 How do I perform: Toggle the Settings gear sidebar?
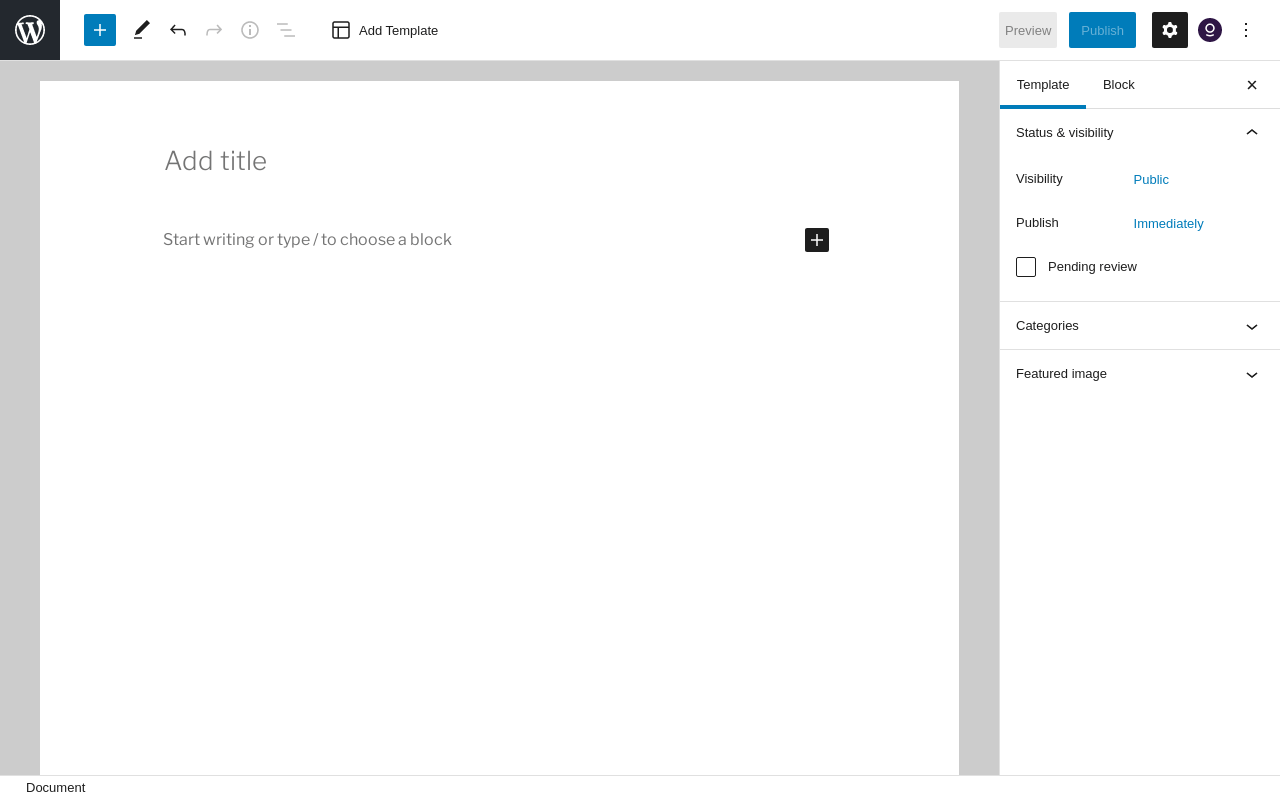(x=1170, y=30)
